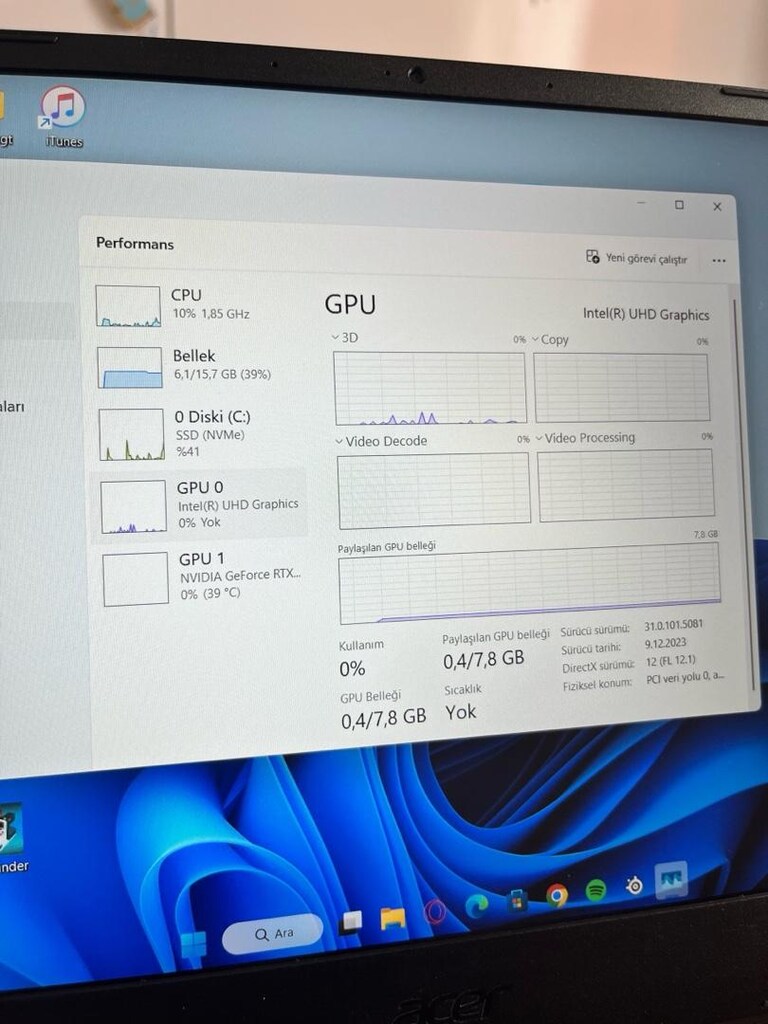768x1024 pixels.
Task: Open the Windows Start menu
Action: click(x=193, y=945)
